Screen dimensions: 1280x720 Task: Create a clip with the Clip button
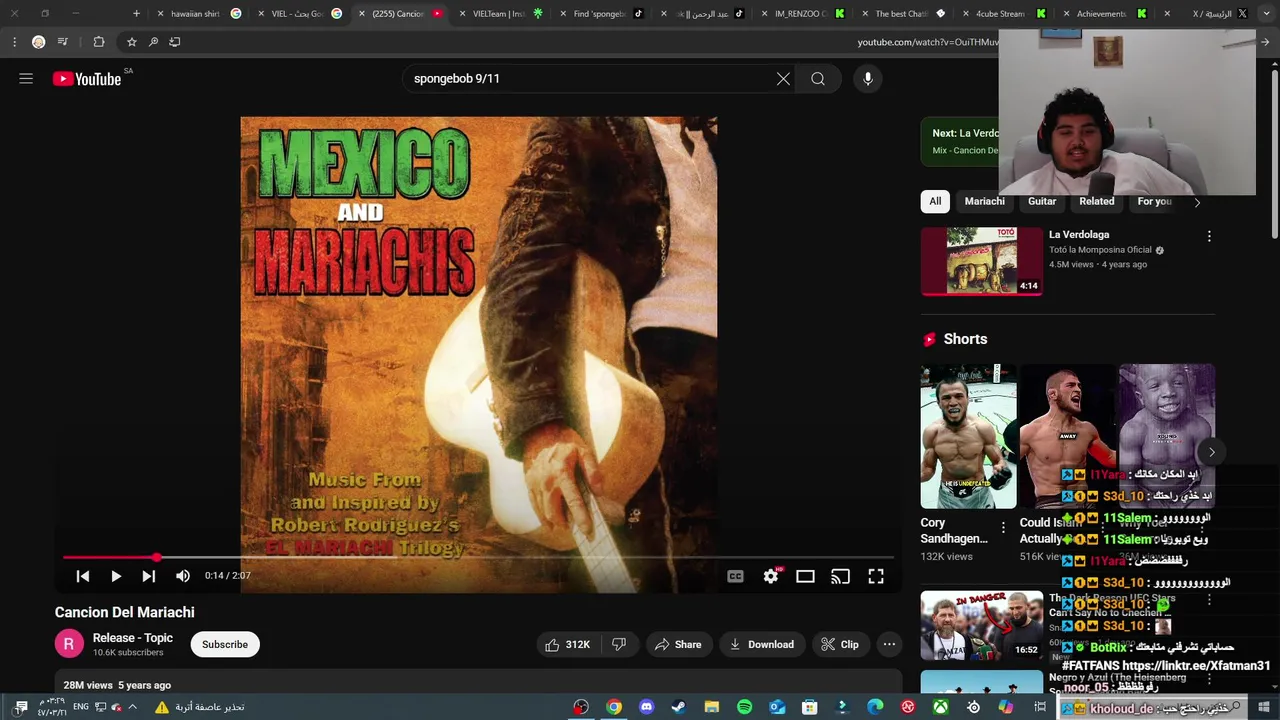click(840, 645)
